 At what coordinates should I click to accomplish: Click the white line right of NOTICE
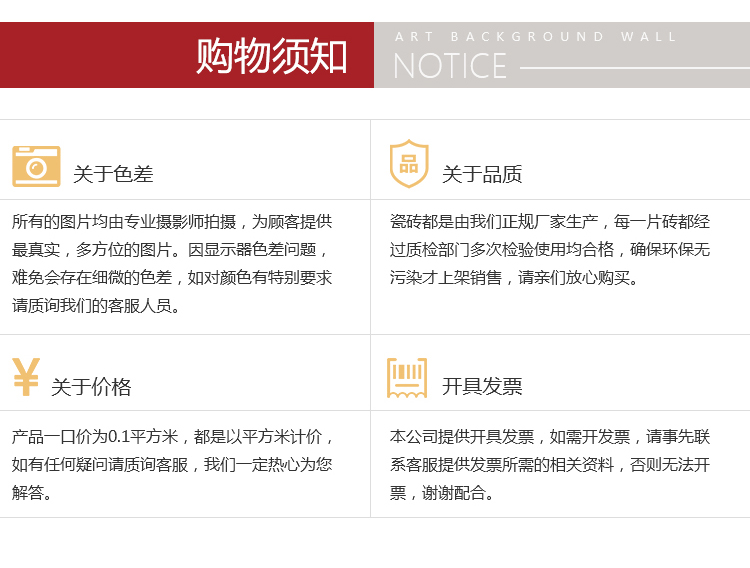pos(634,68)
